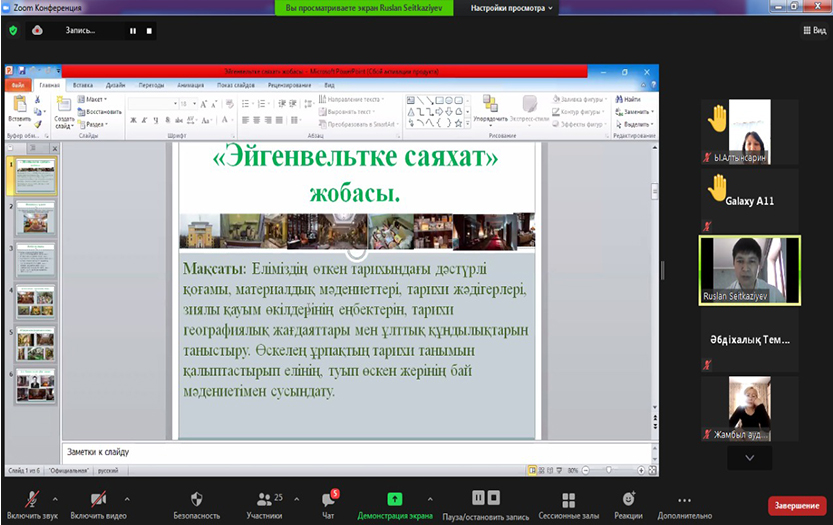Open Сессионные залы breakout rooms
The width and height of the screenshot is (833, 525).
click(x=568, y=499)
